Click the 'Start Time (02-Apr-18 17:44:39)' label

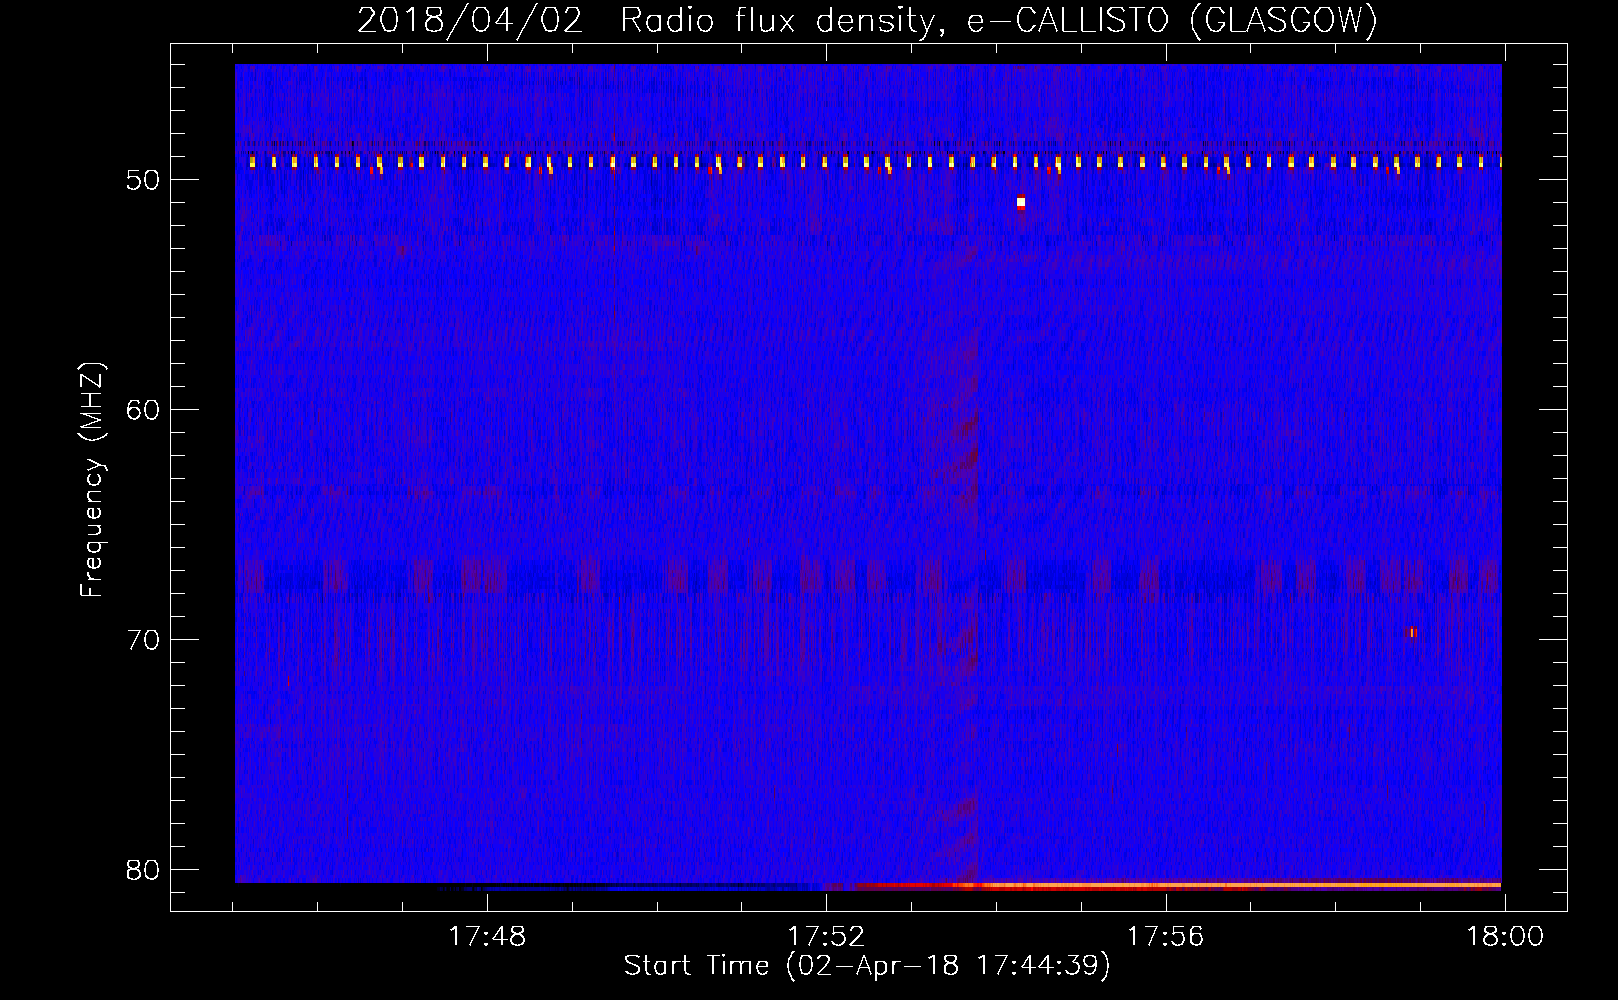point(867,966)
